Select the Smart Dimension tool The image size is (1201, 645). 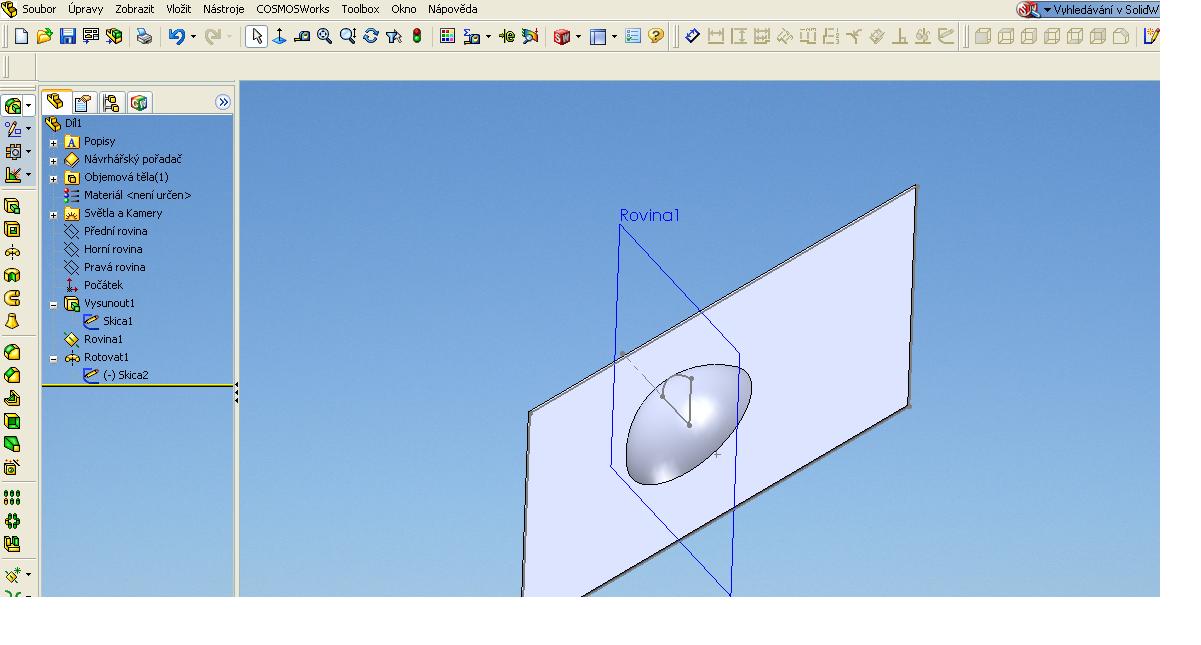(692, 36)
